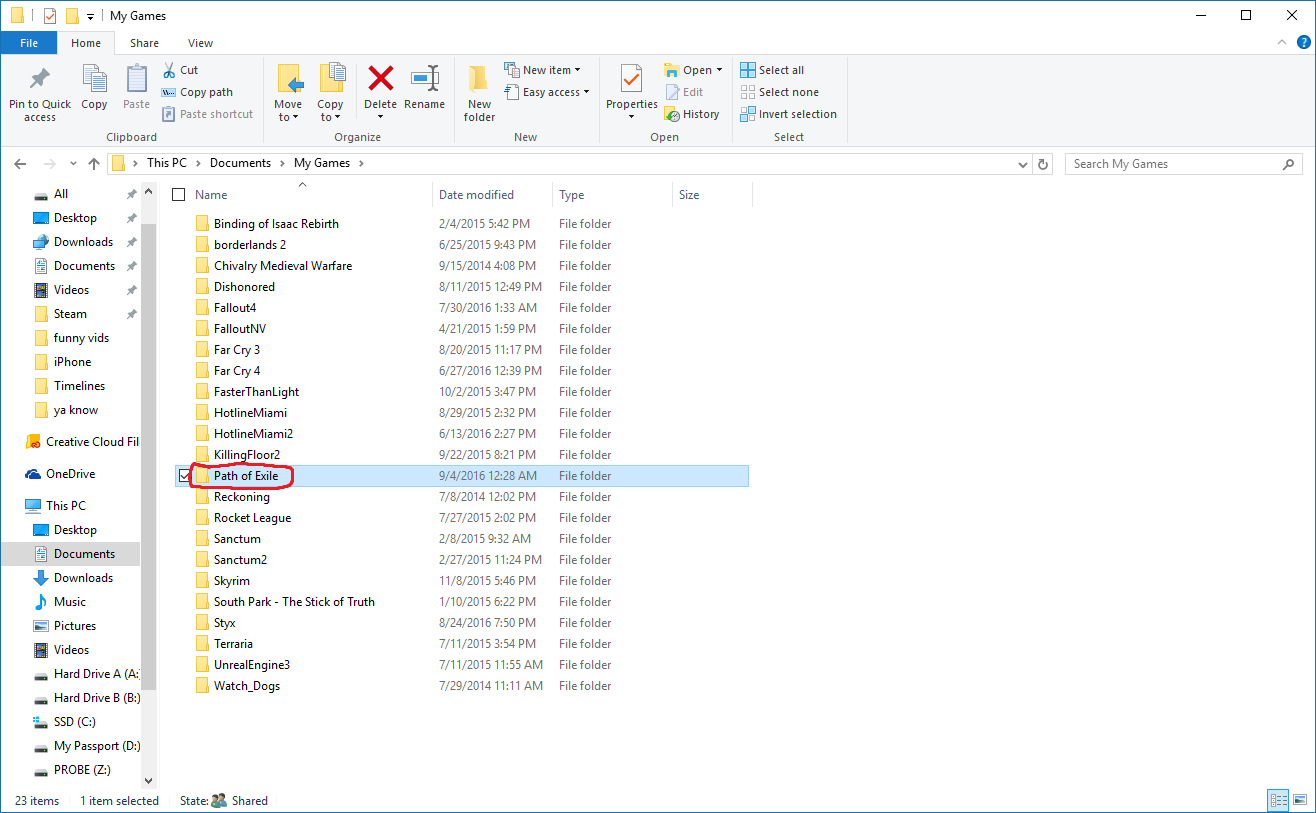
Task: Click Select all in the ribbon
Action: (x=772, y=70)
